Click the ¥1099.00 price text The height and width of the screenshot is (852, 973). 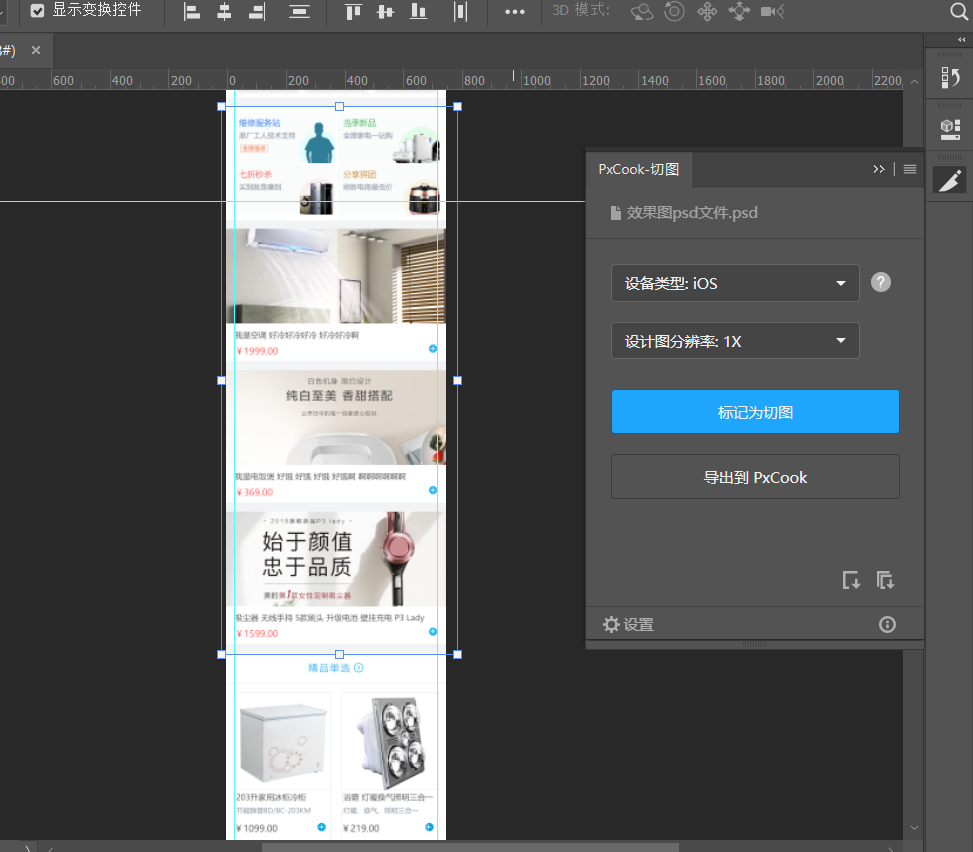coord(257,828)
